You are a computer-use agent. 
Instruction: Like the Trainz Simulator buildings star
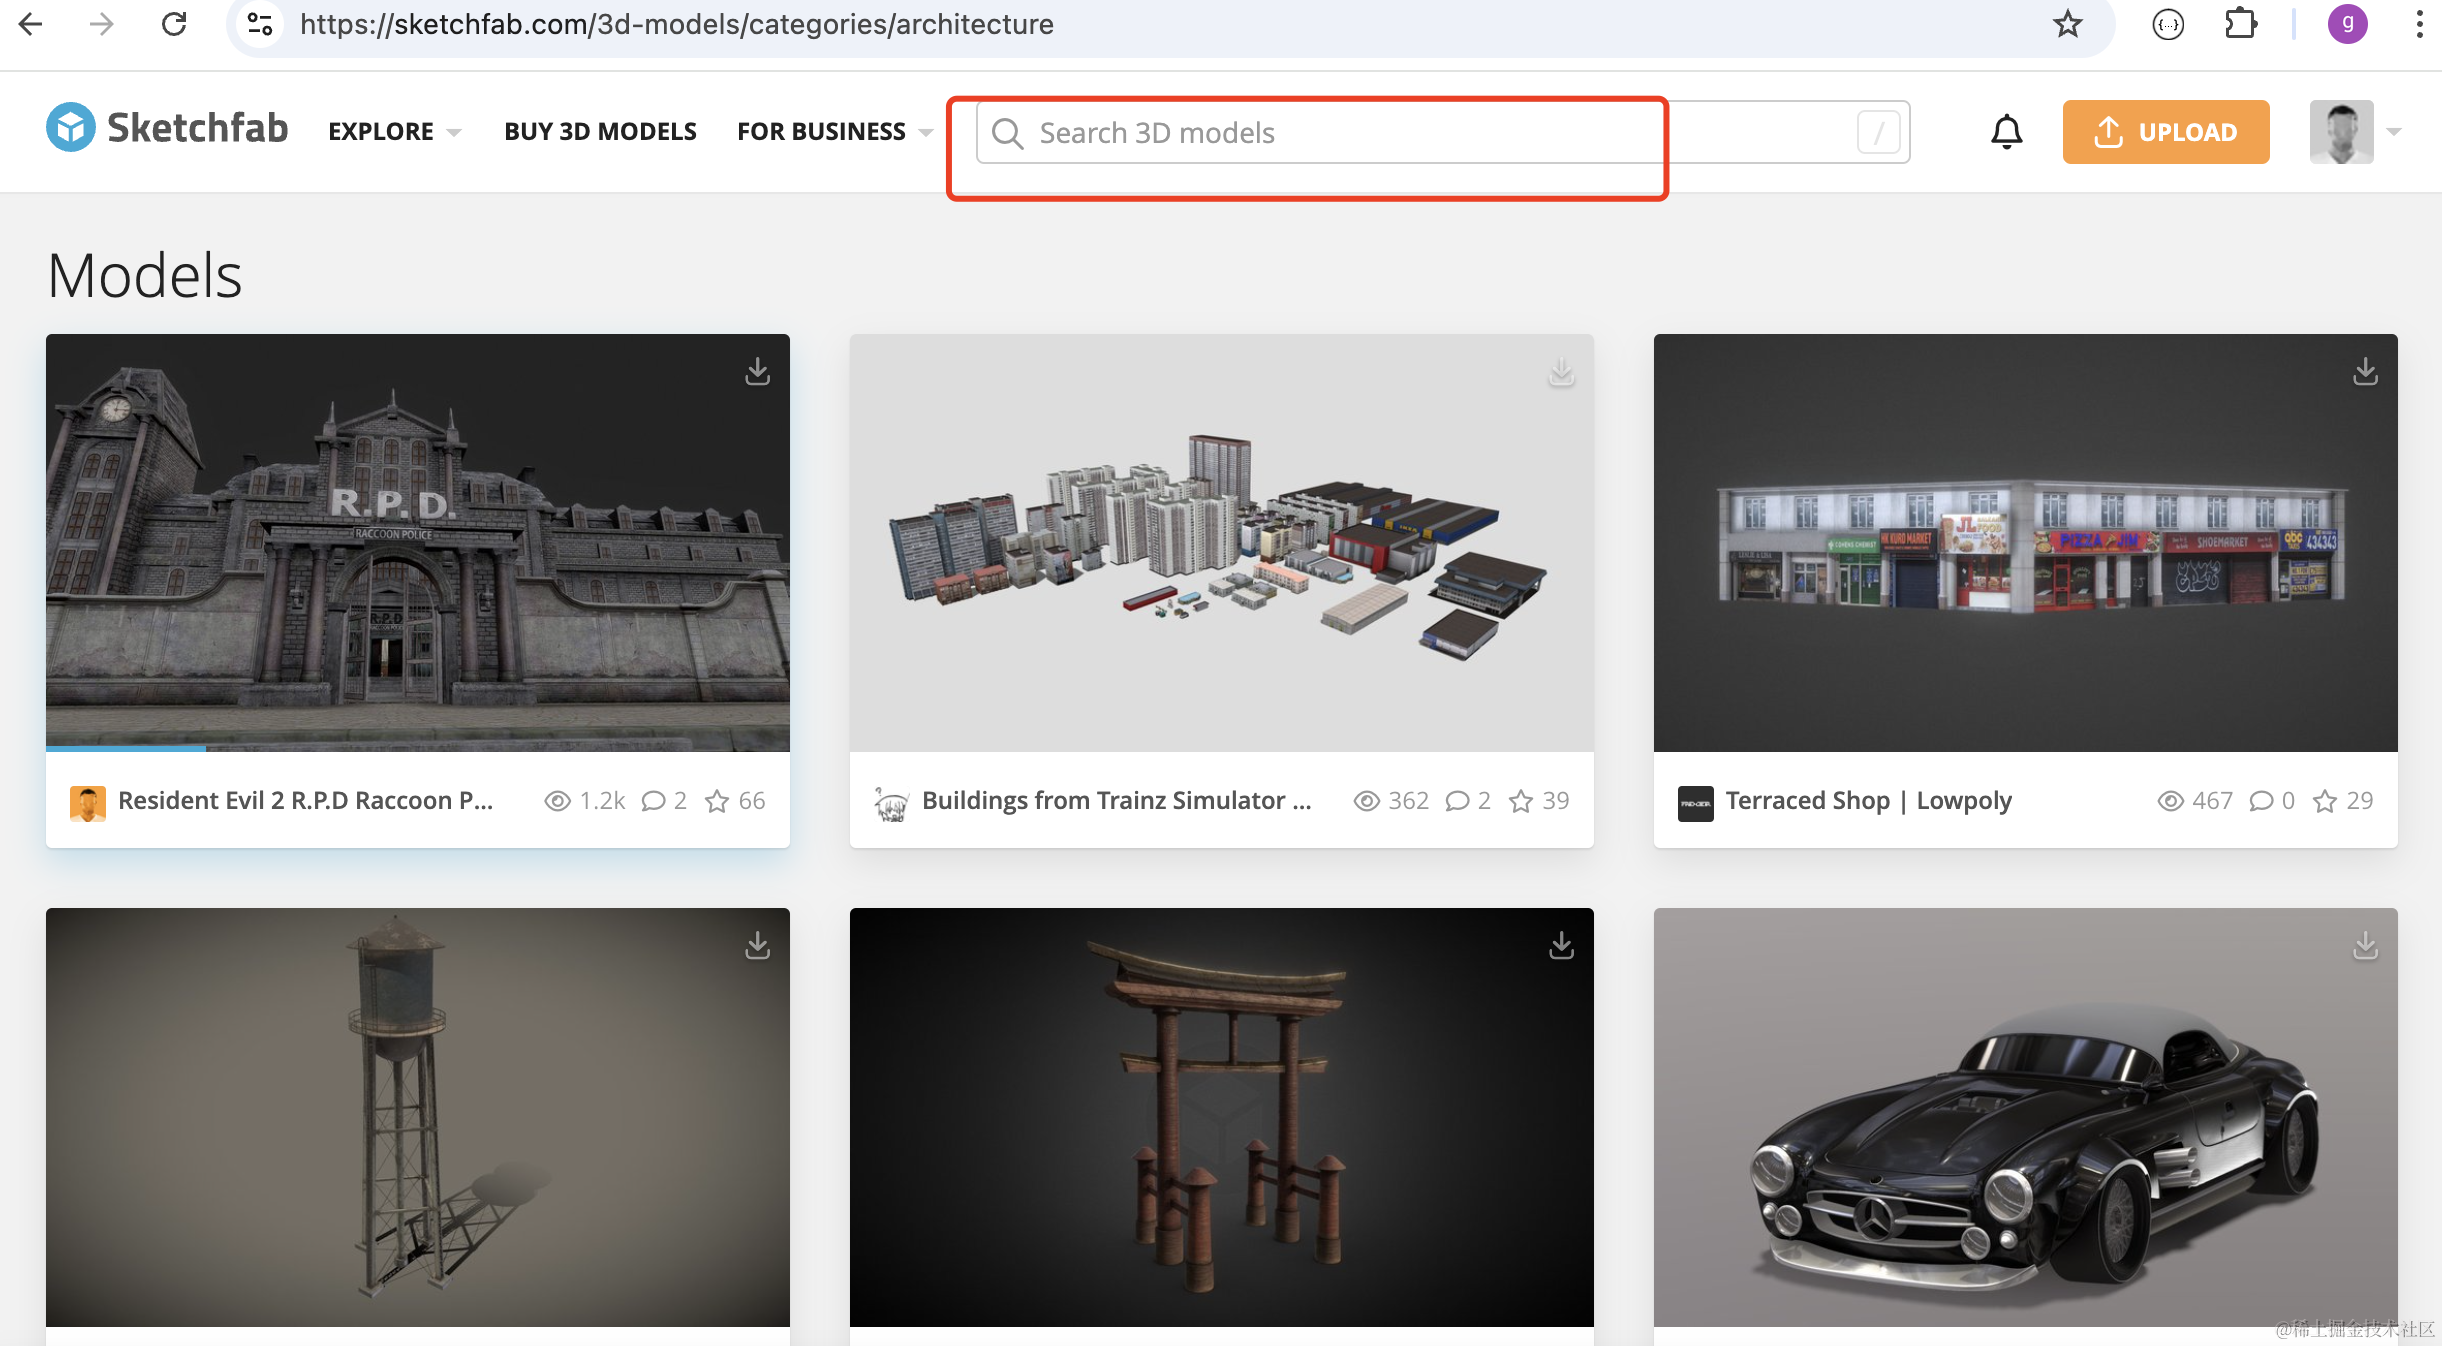(x=1521, y=801)
